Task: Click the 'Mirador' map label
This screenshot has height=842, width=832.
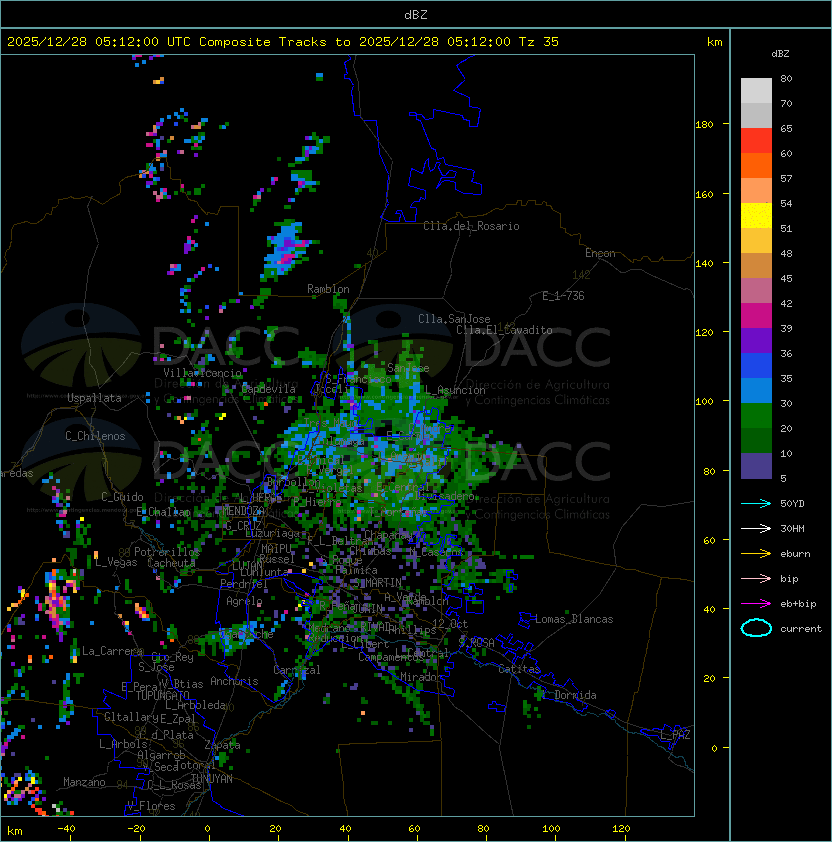Action: click(422, 677)
